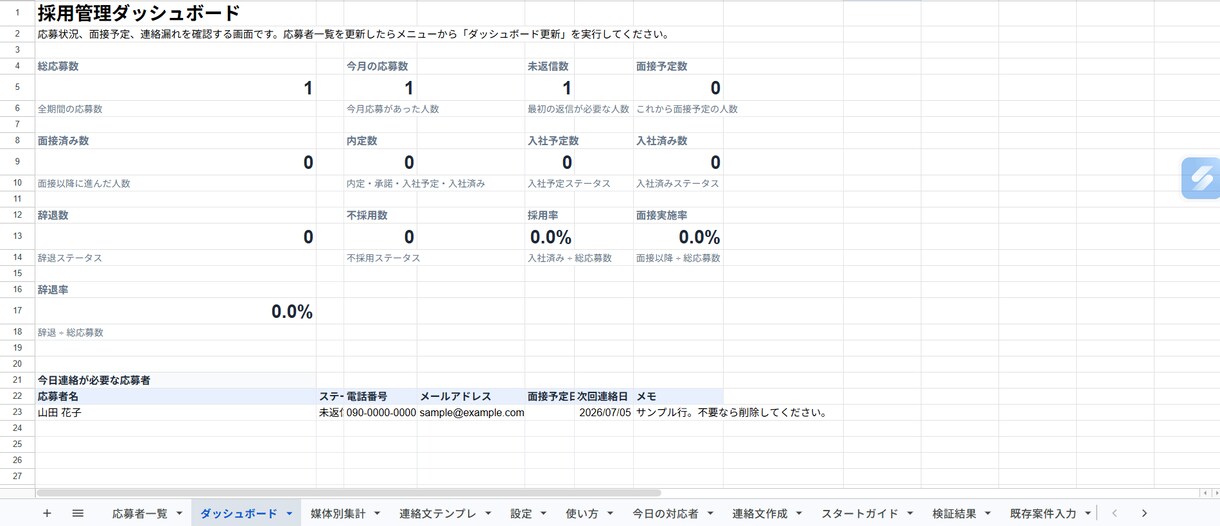Image resolution: width=1220 pixels, height=526 pixels.
Task: Select the 面接実施率 label cell
Action: [677, 215]
